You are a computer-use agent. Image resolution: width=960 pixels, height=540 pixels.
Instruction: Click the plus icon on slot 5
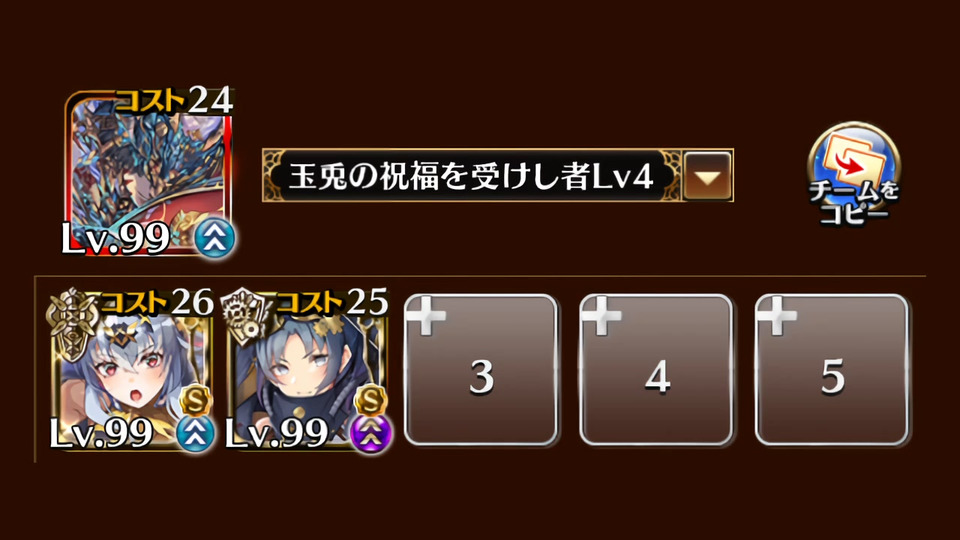(x=778, y=315)
